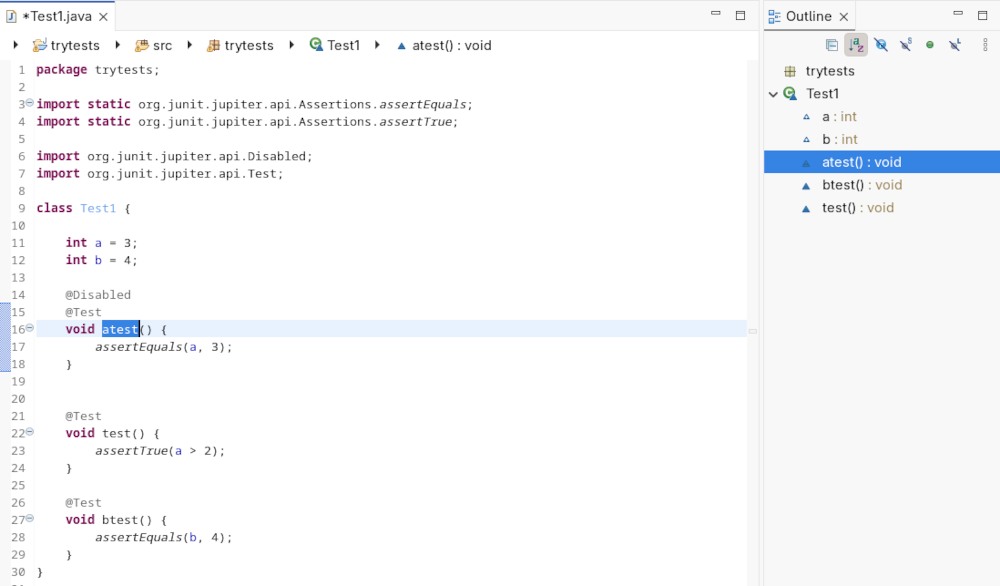Click highlighted 'atest' name on line 16
The height and width of the screenshot is (586, 1000).
pos(121,329)
